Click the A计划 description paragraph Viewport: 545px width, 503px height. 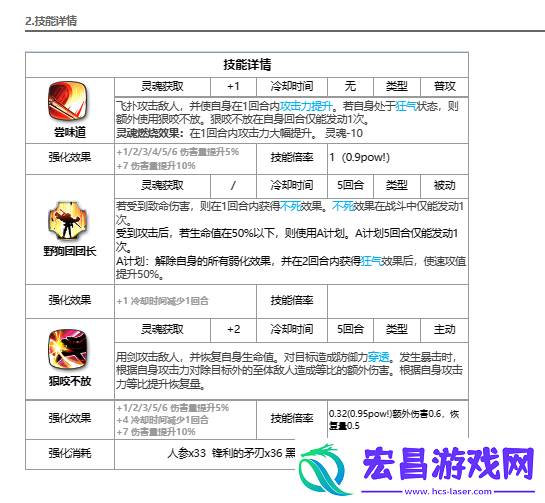click(x=291, y=268)
